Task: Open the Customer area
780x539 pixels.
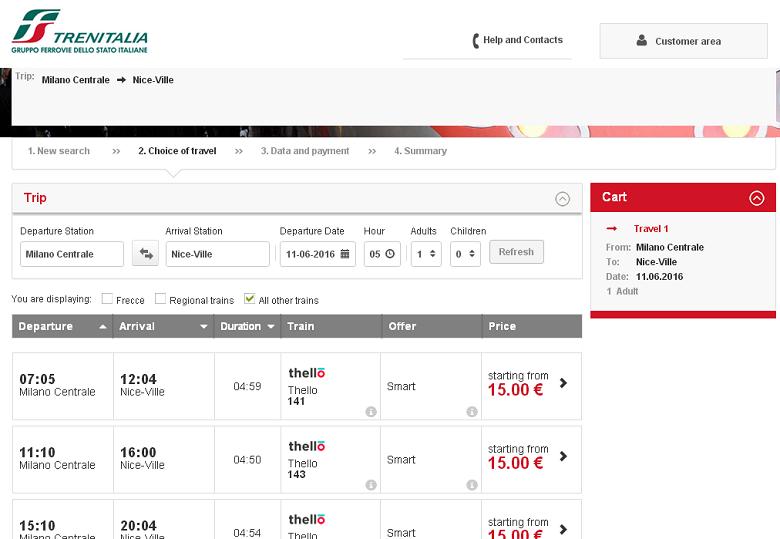Action: (683, 41)
